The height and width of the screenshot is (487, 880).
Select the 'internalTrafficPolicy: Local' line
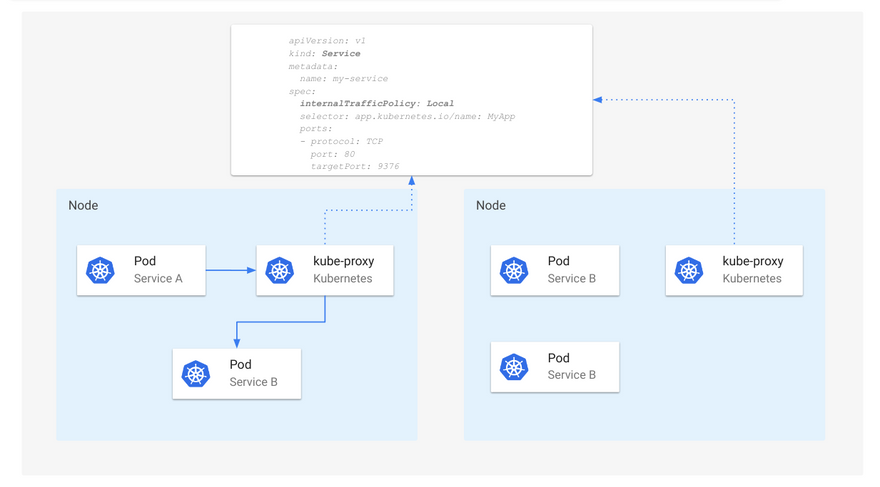[x=377, y=103]
